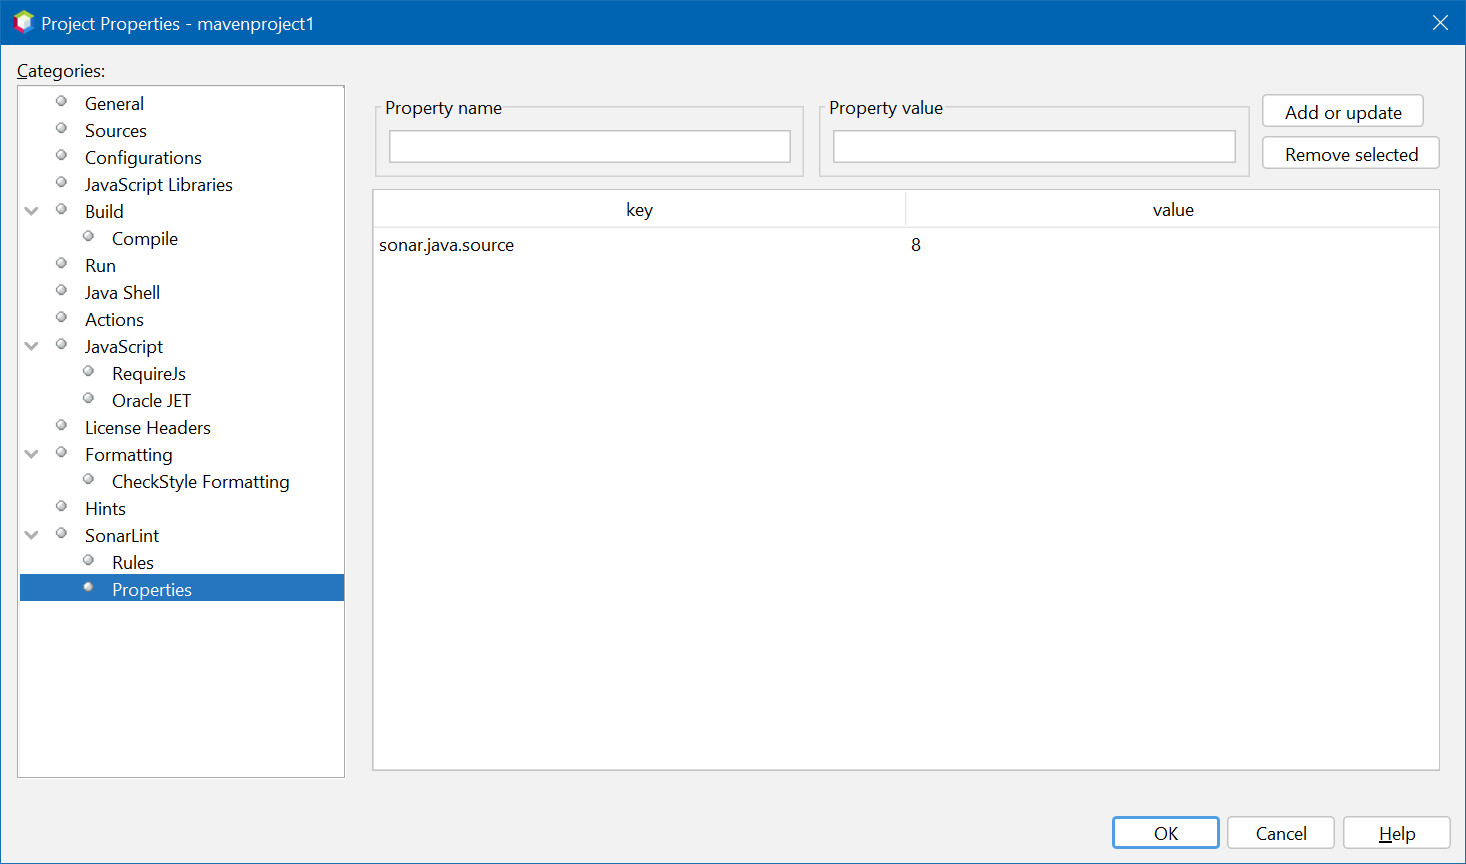Image resolution: width=1466 pixels, height=864 pixels.
Task: Collapse the Formatting category node
Action: 32,454
